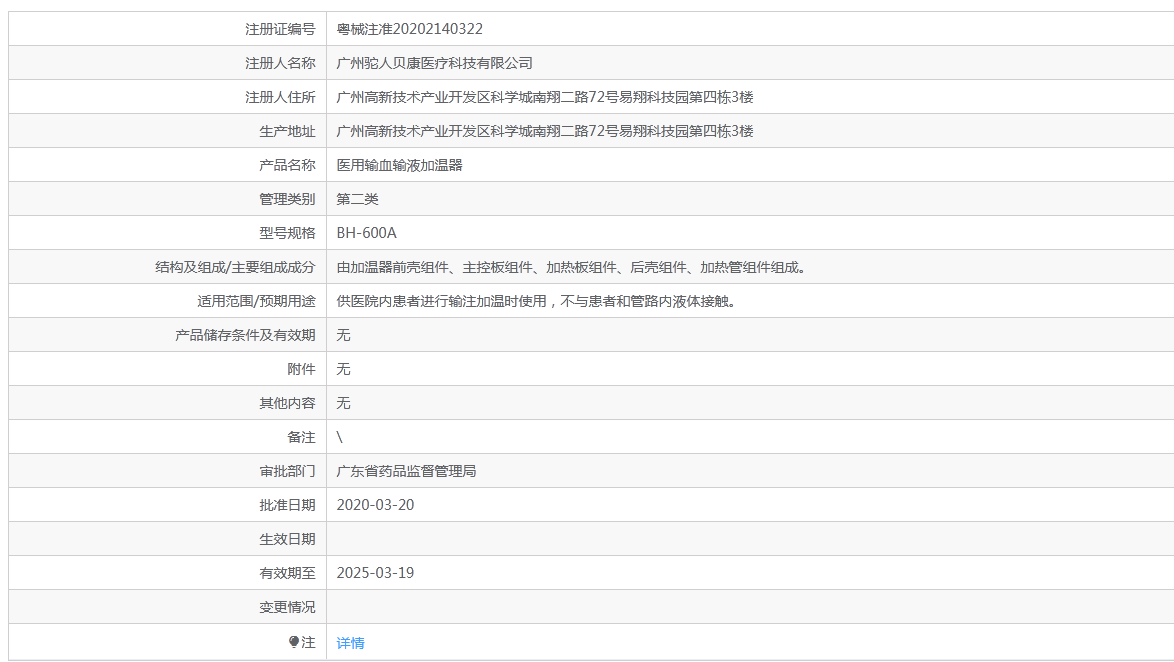Click the 审批部门 label

tap(288, 471)
